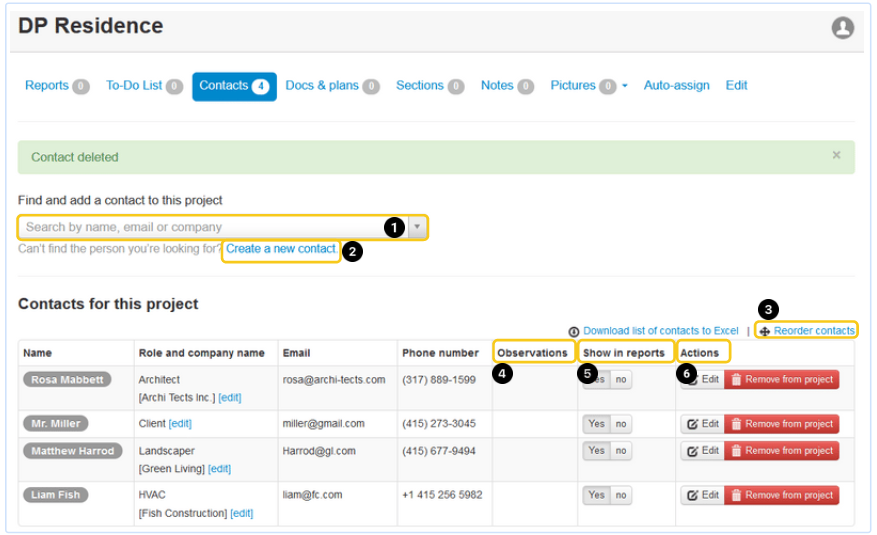Image resolution: width=877 pixels, height=535 pixels.
Task: Click email Harrod@gl.com
Action: (319, 451)
